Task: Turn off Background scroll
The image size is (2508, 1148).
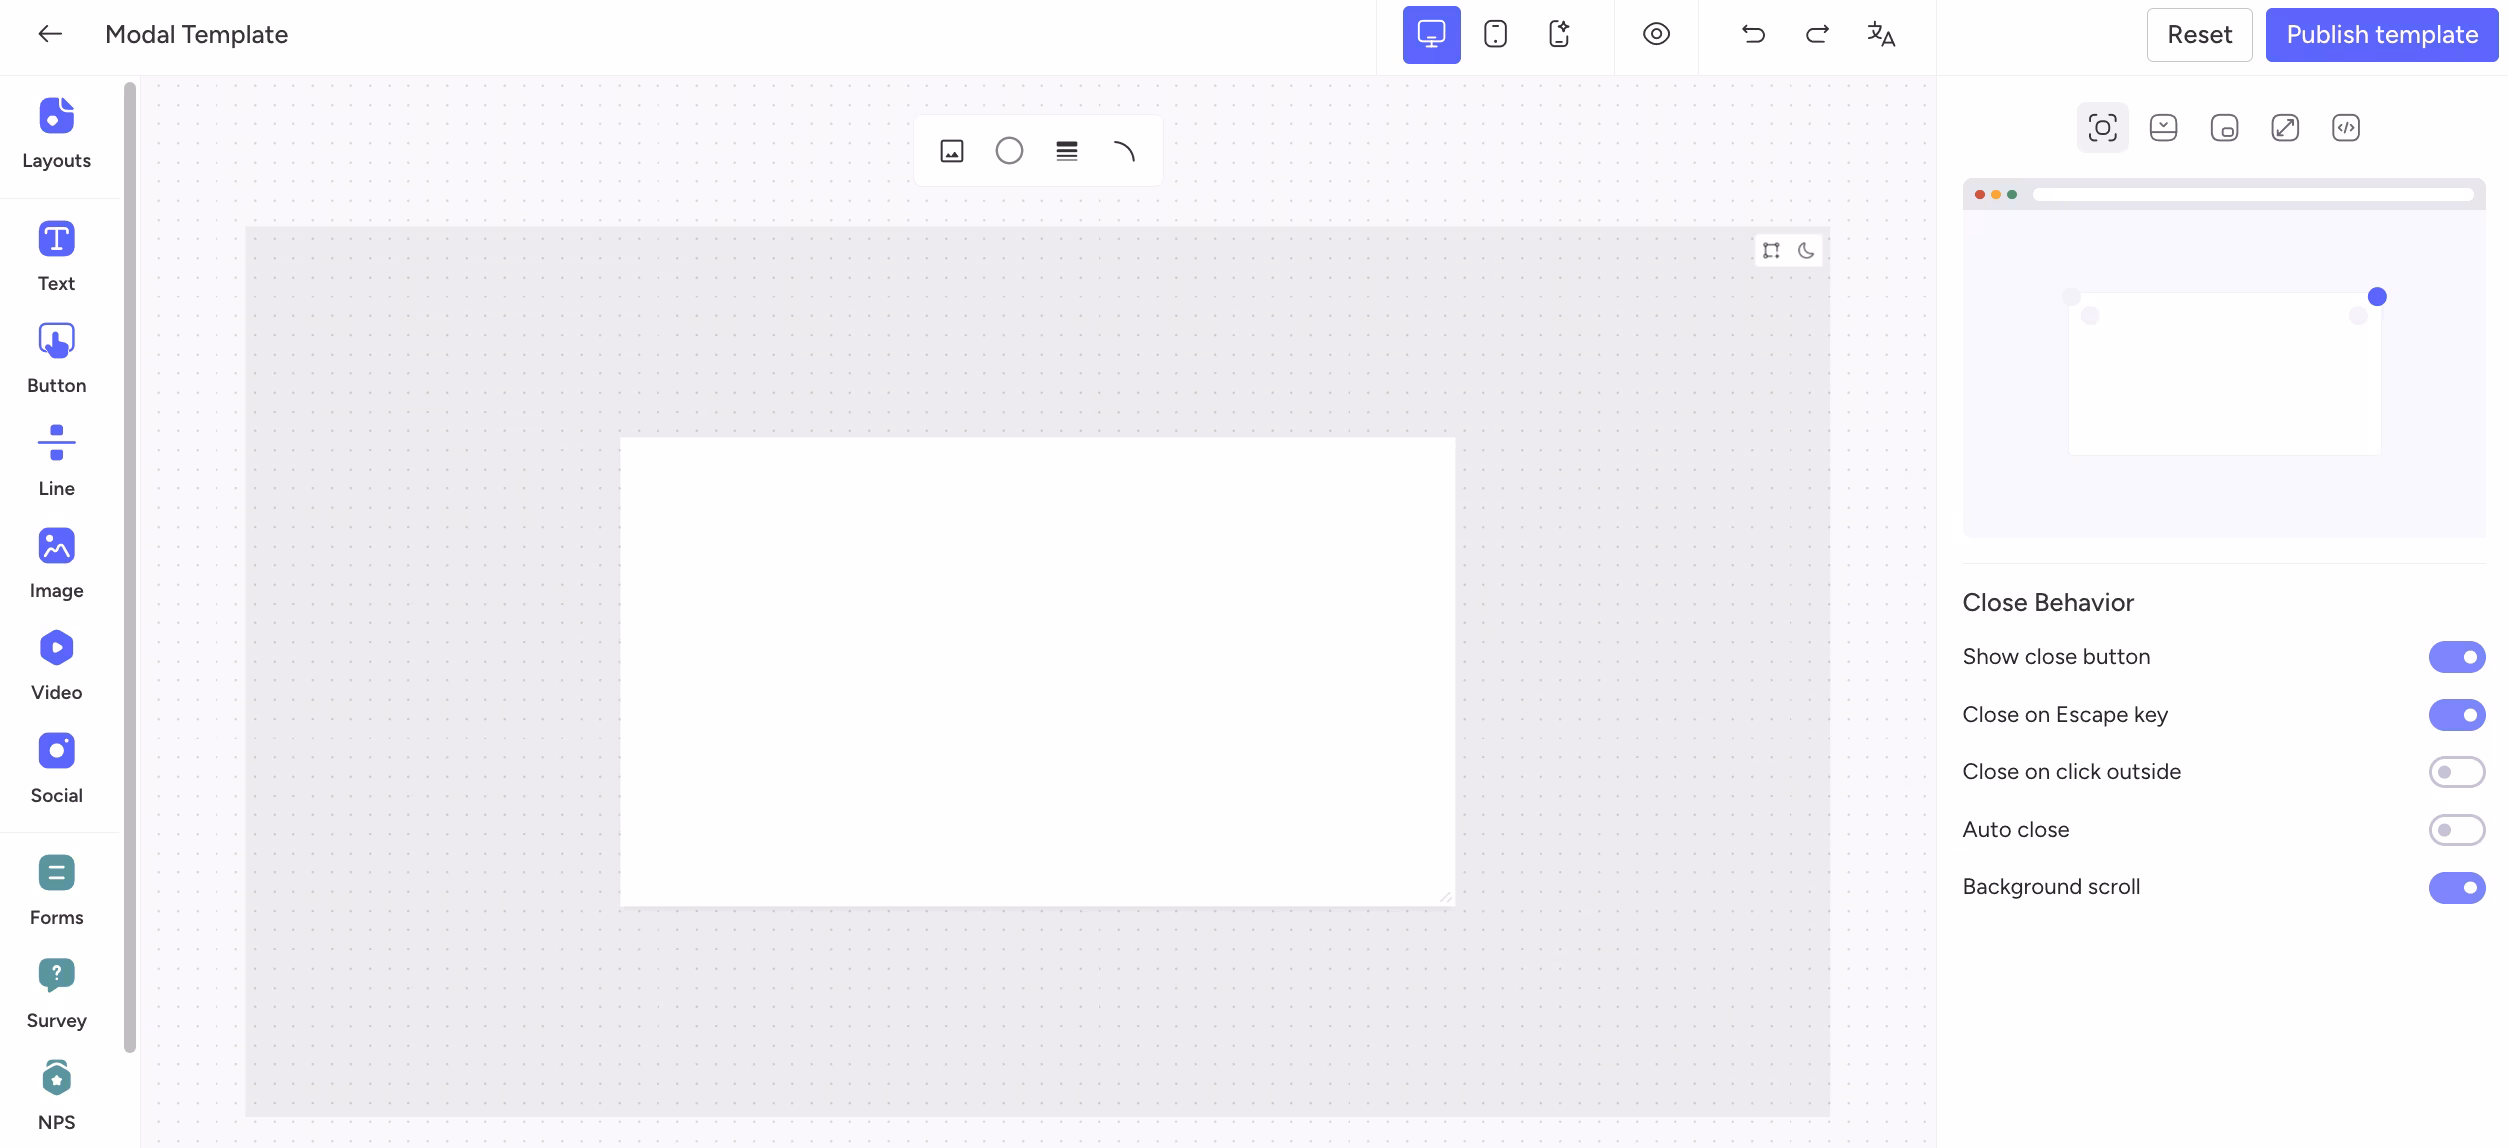Action: (x=2457, y=888)
